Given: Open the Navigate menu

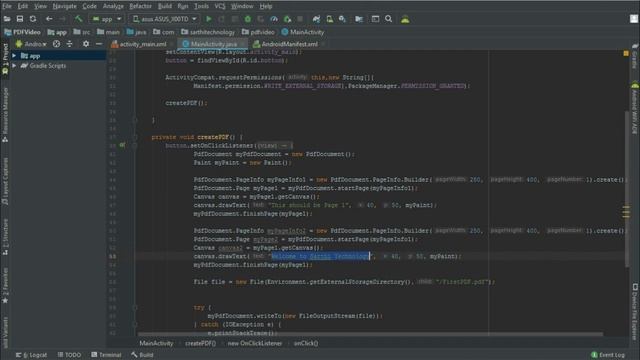Looking at the screenshot, I should (64, 6).
